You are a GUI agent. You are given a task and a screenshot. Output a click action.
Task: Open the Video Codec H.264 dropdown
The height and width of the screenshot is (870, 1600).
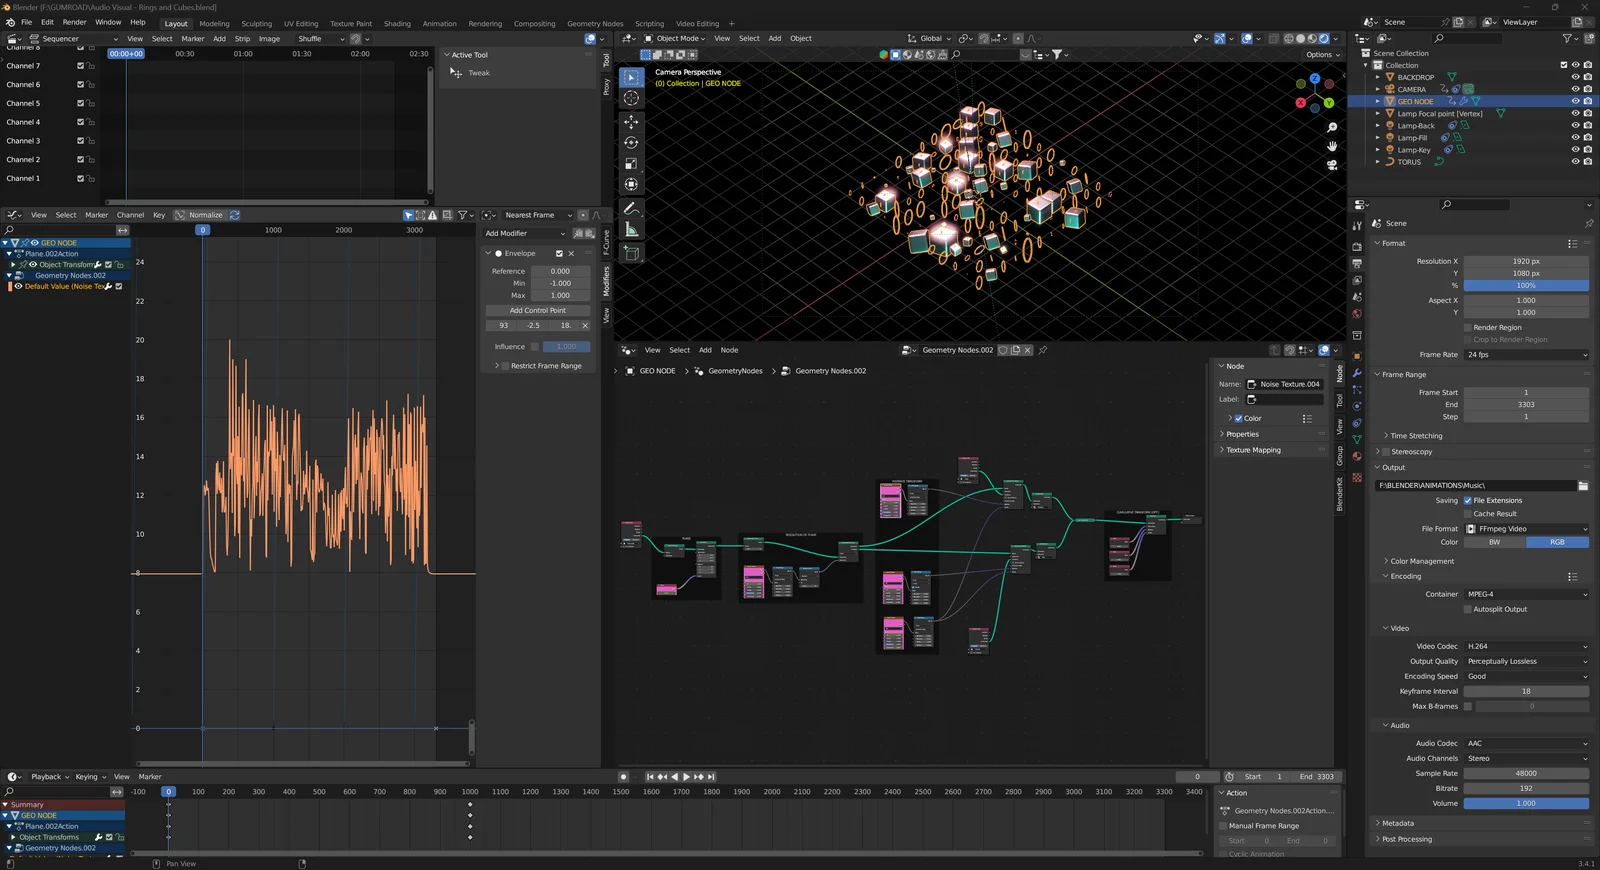[x=1526, y=646]
